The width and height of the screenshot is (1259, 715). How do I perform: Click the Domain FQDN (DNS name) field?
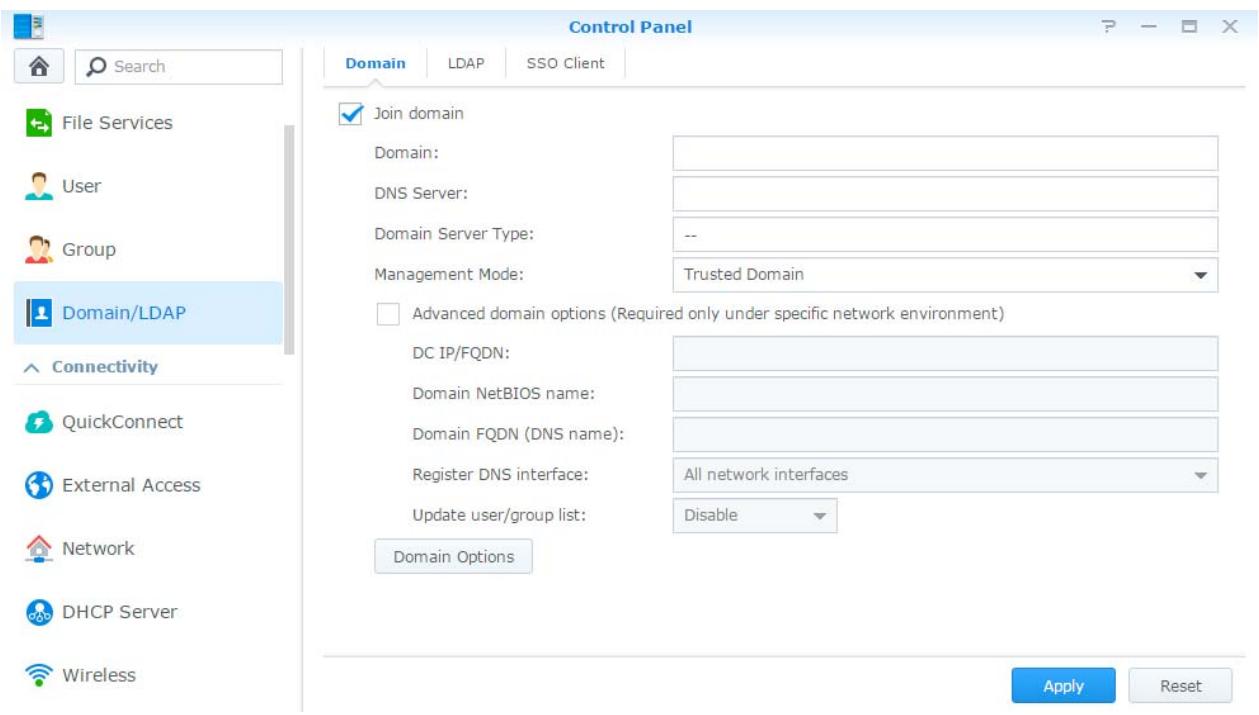(x=945, y=434)
